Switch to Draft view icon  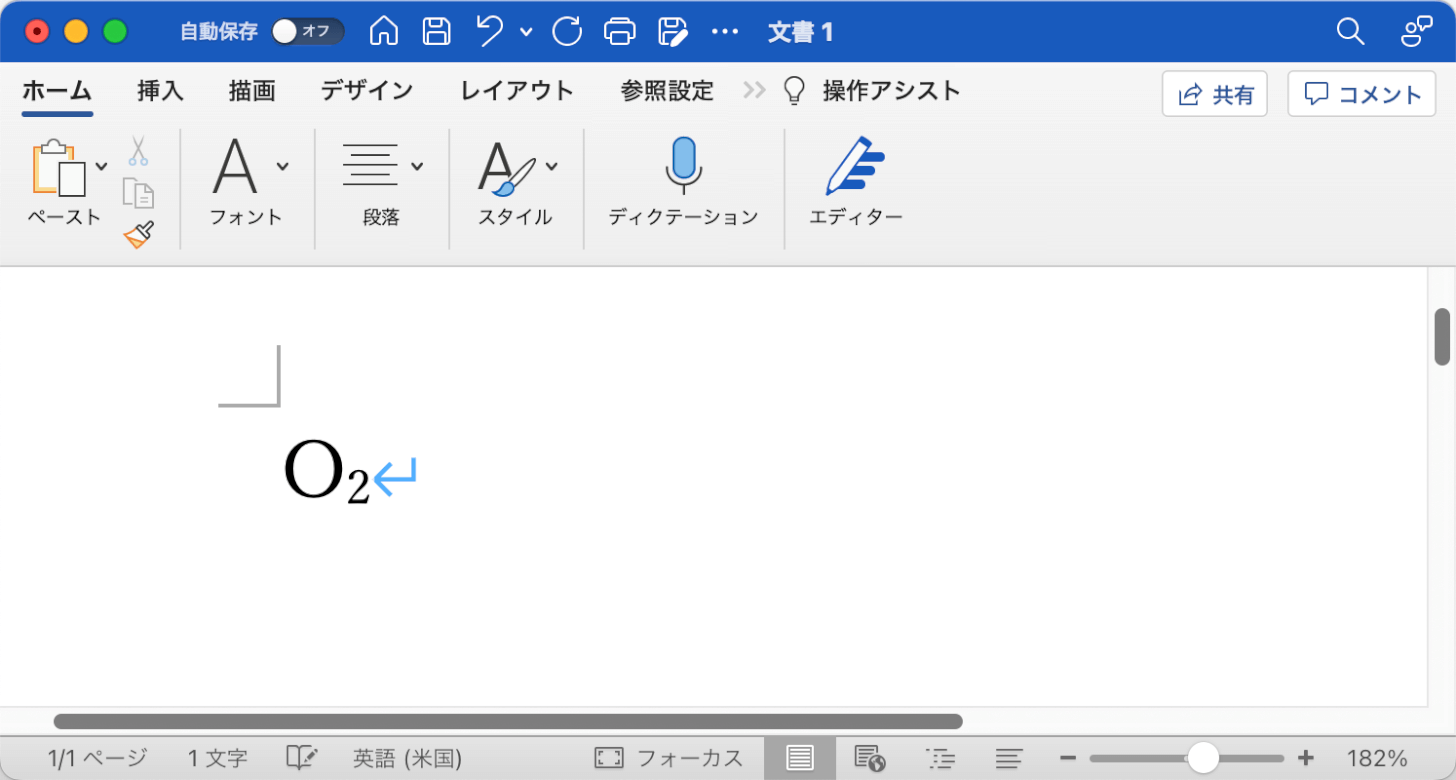tap(1009, 758)
